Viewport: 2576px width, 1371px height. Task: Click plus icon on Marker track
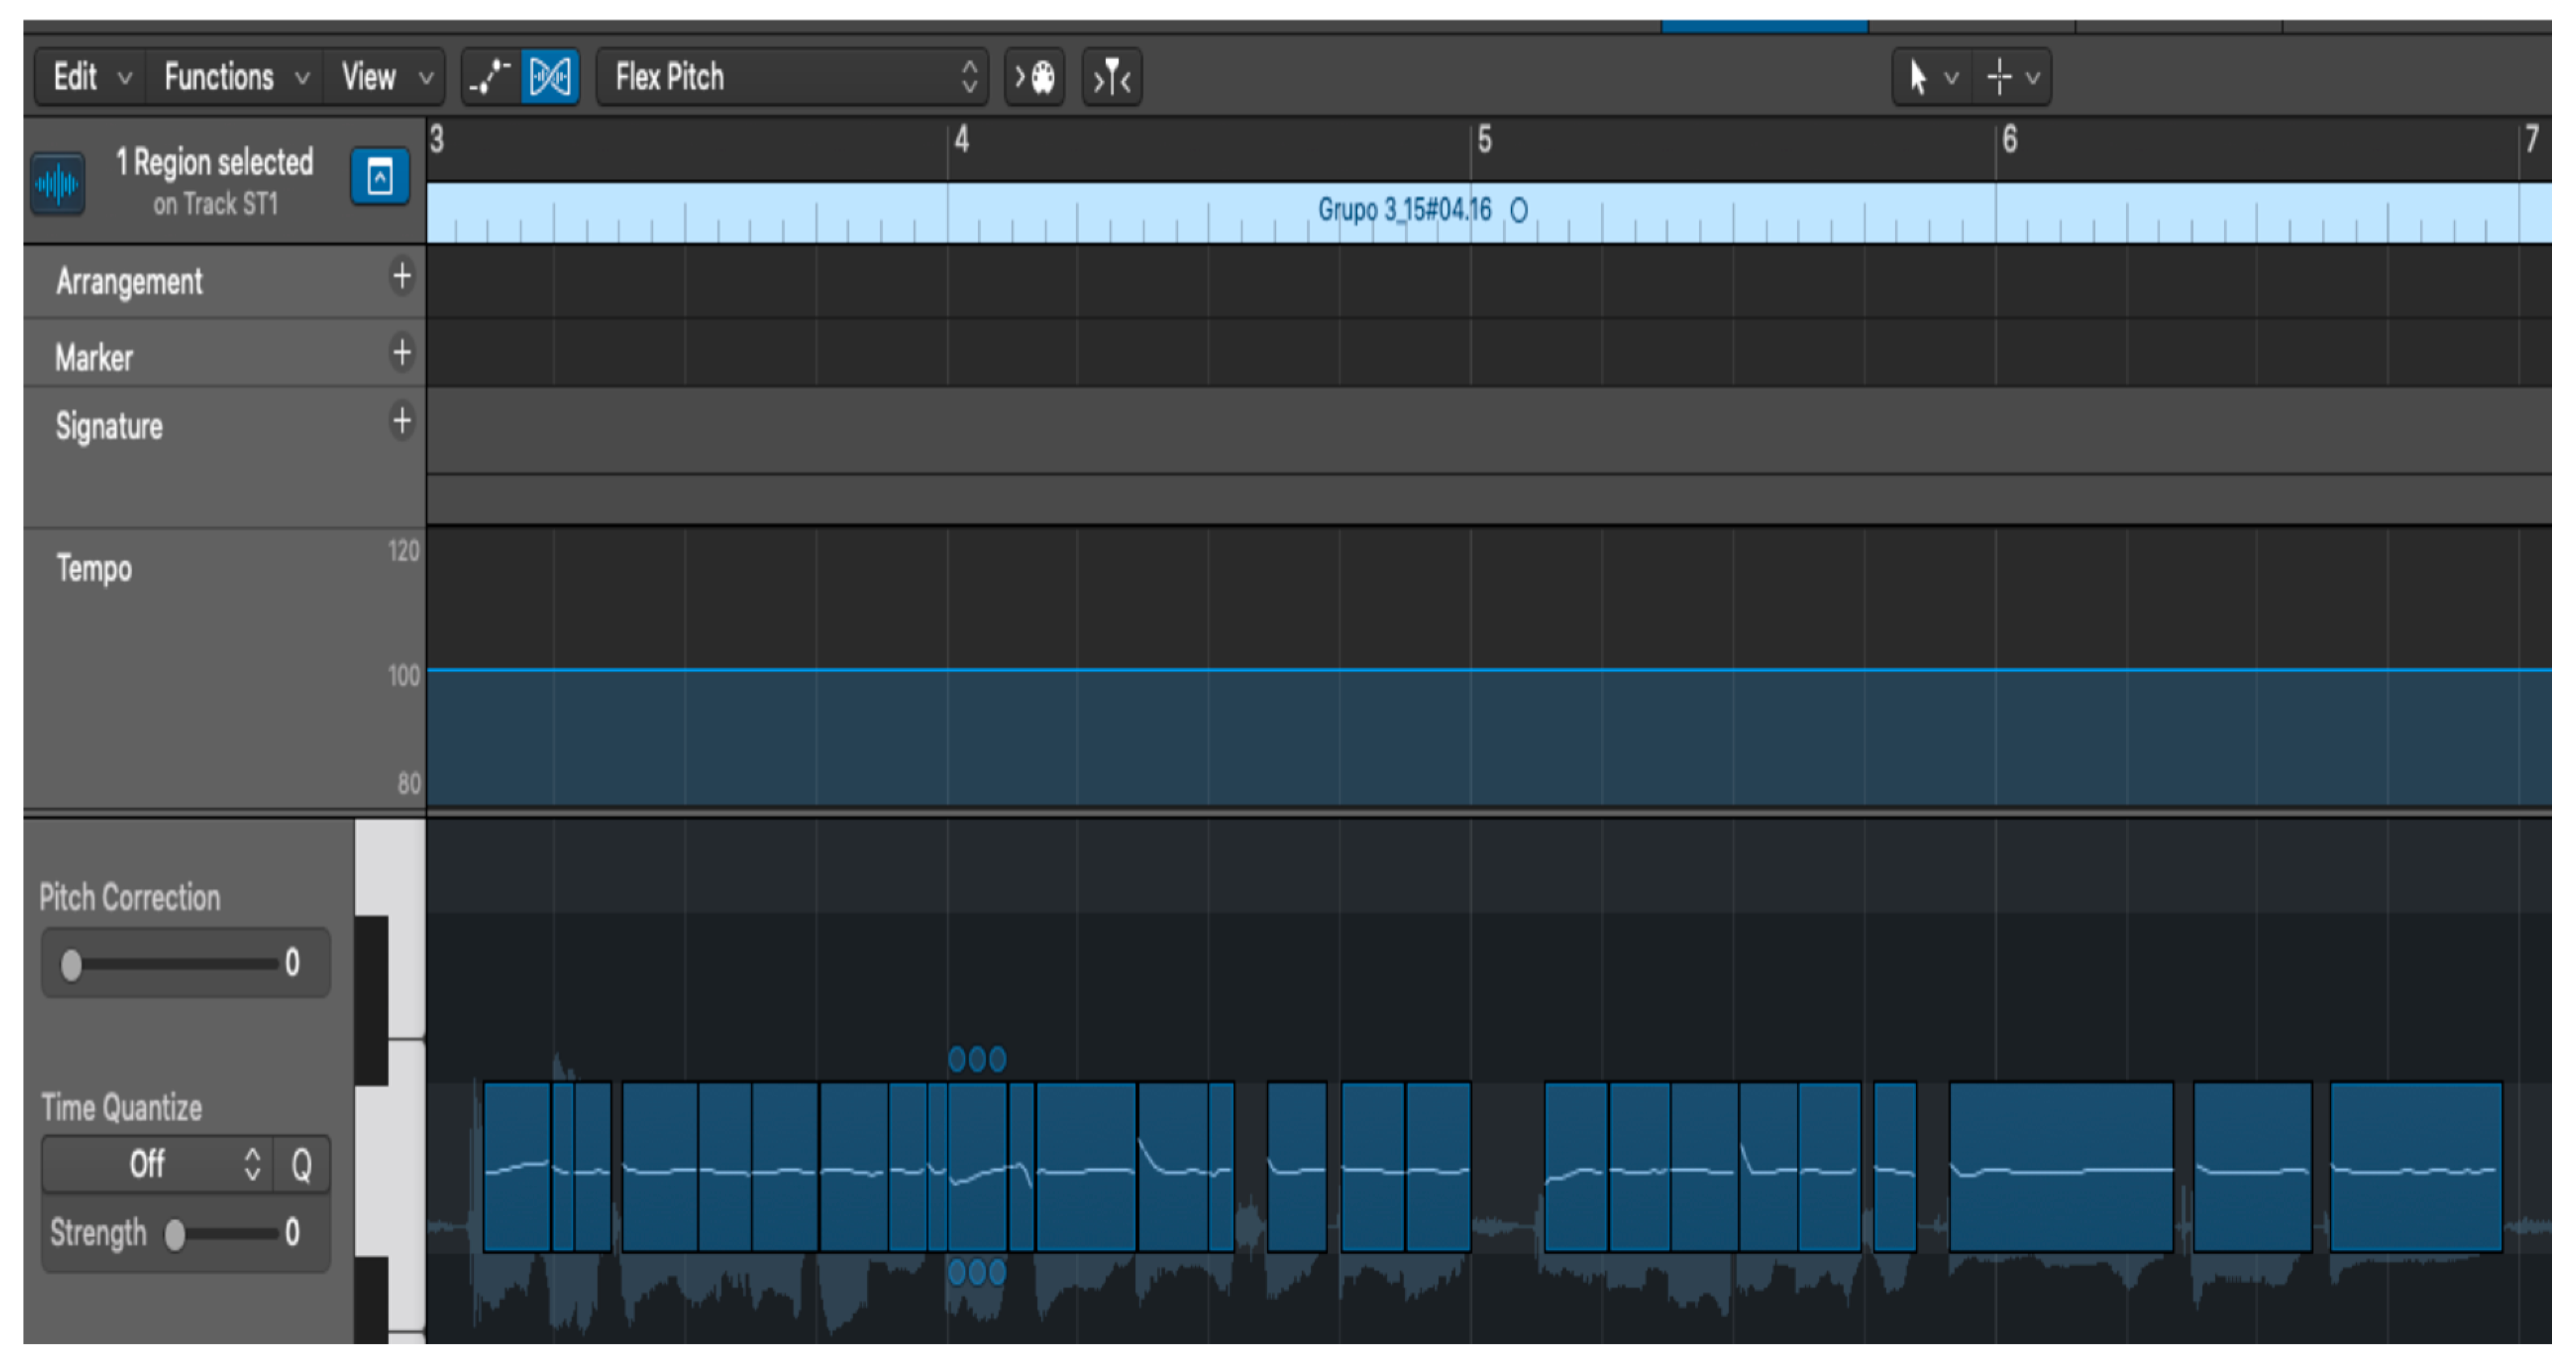(401, 352)
